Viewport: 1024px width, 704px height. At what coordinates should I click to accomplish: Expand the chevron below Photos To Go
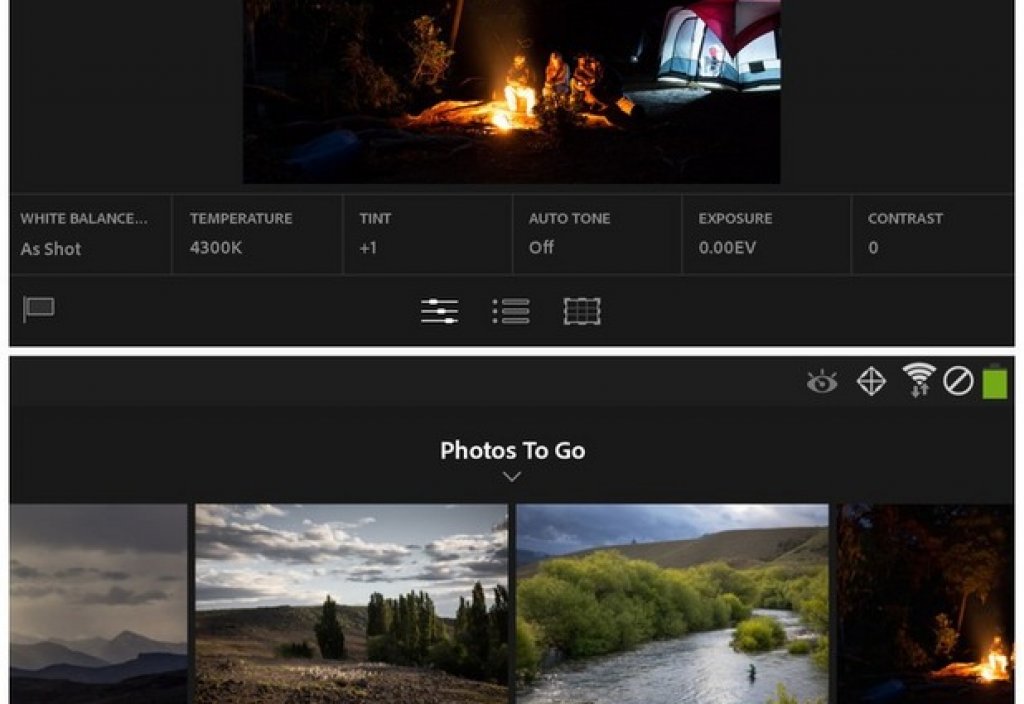(x=512, y=477)
